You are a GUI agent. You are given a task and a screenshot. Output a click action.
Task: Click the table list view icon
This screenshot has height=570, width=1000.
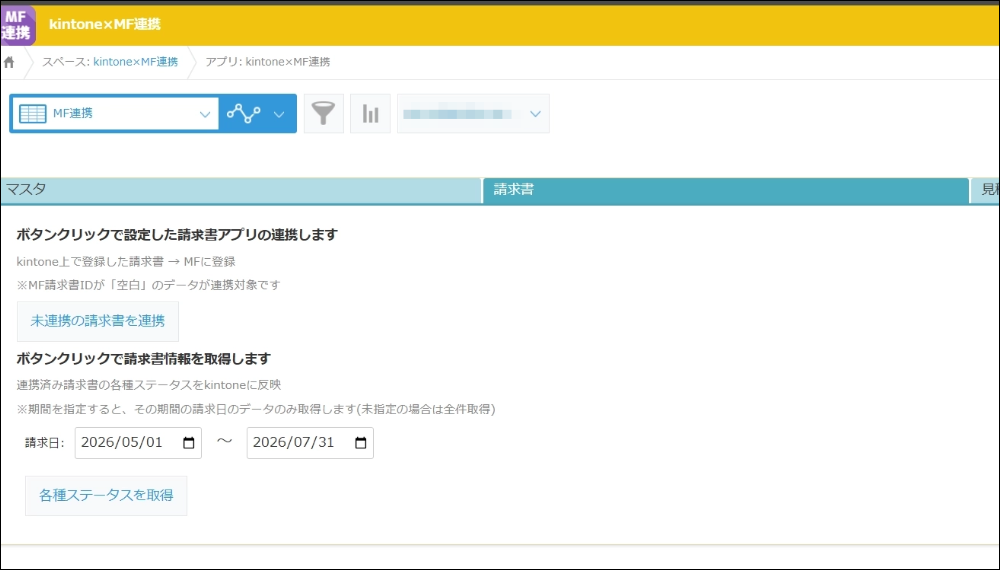[x=33, y=113]
